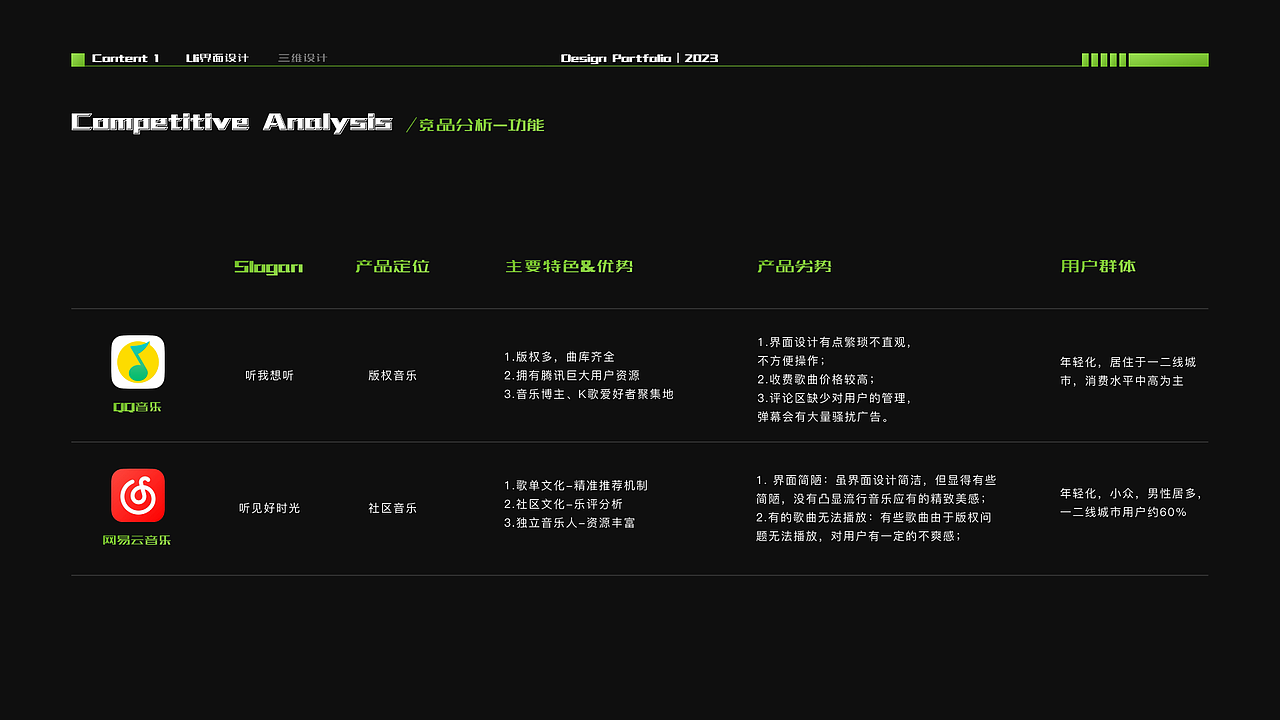
Task: Select the UI界面设计 tab
Action: pyautogui.click(x=217, y=59)
